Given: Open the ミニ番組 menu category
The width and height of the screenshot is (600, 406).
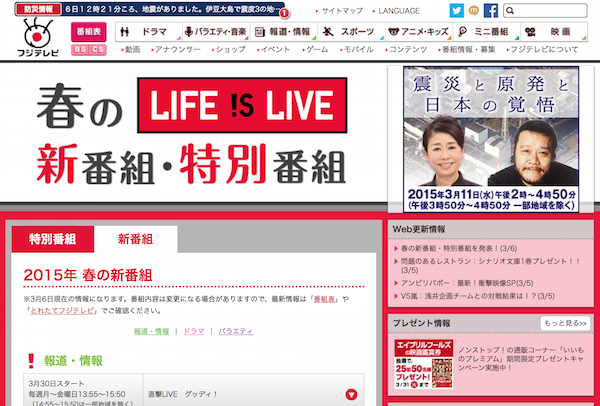Looking at the screenshot, I should point(486,32).
